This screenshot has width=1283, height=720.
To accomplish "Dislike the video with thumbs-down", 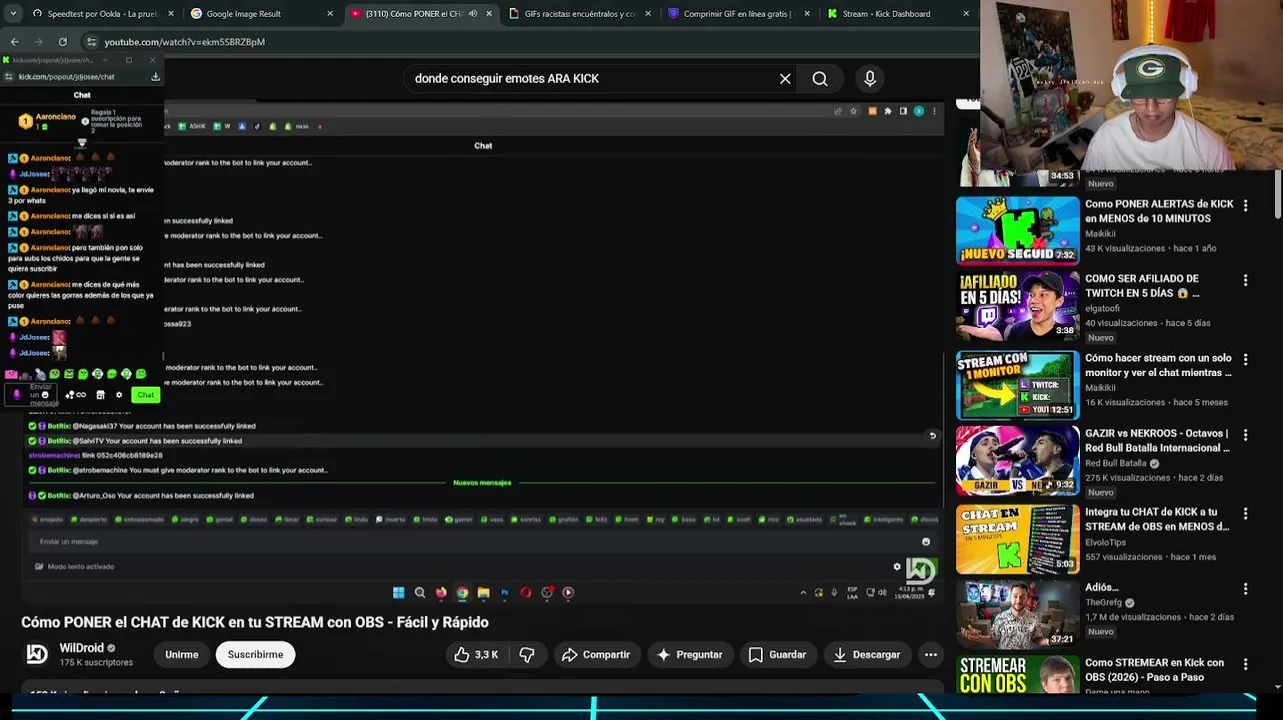I will (527, 655).
